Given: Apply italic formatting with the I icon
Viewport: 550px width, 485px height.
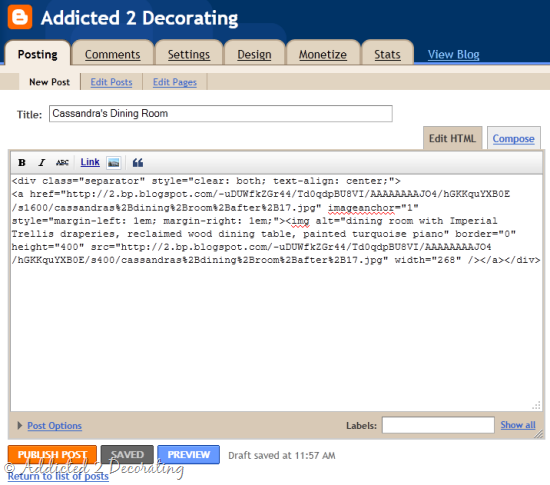Looking at the screenshot, I should tap(42, 162).
